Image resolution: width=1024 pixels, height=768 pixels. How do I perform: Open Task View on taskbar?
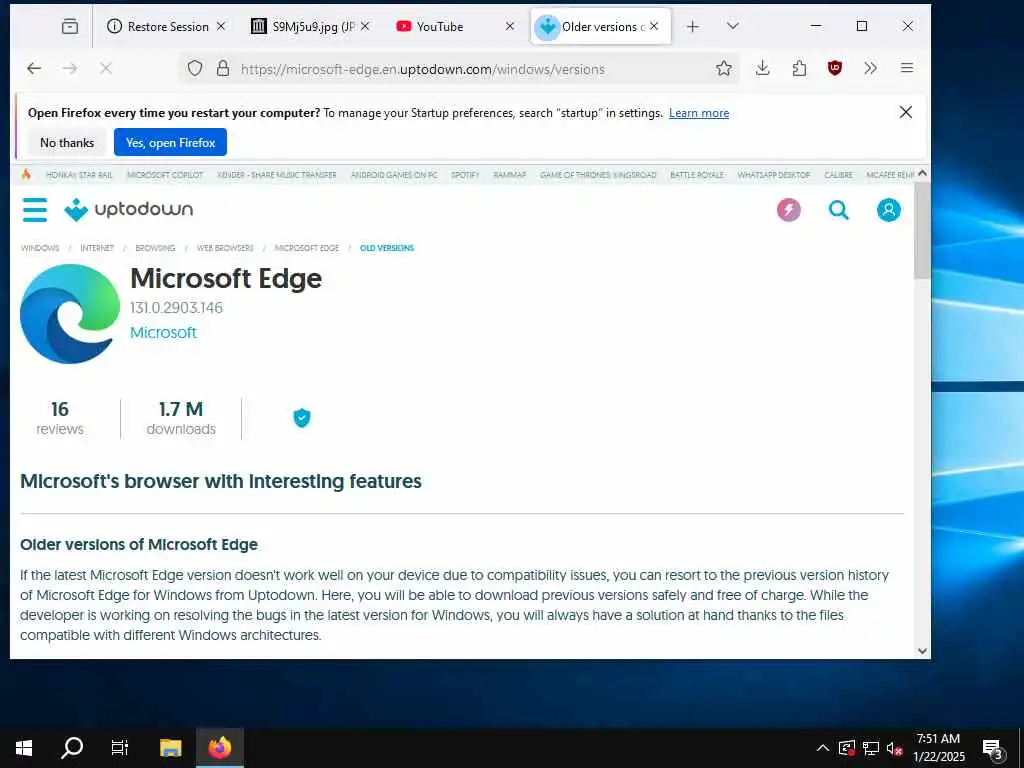pyautogui.click(x=120, y=748)
